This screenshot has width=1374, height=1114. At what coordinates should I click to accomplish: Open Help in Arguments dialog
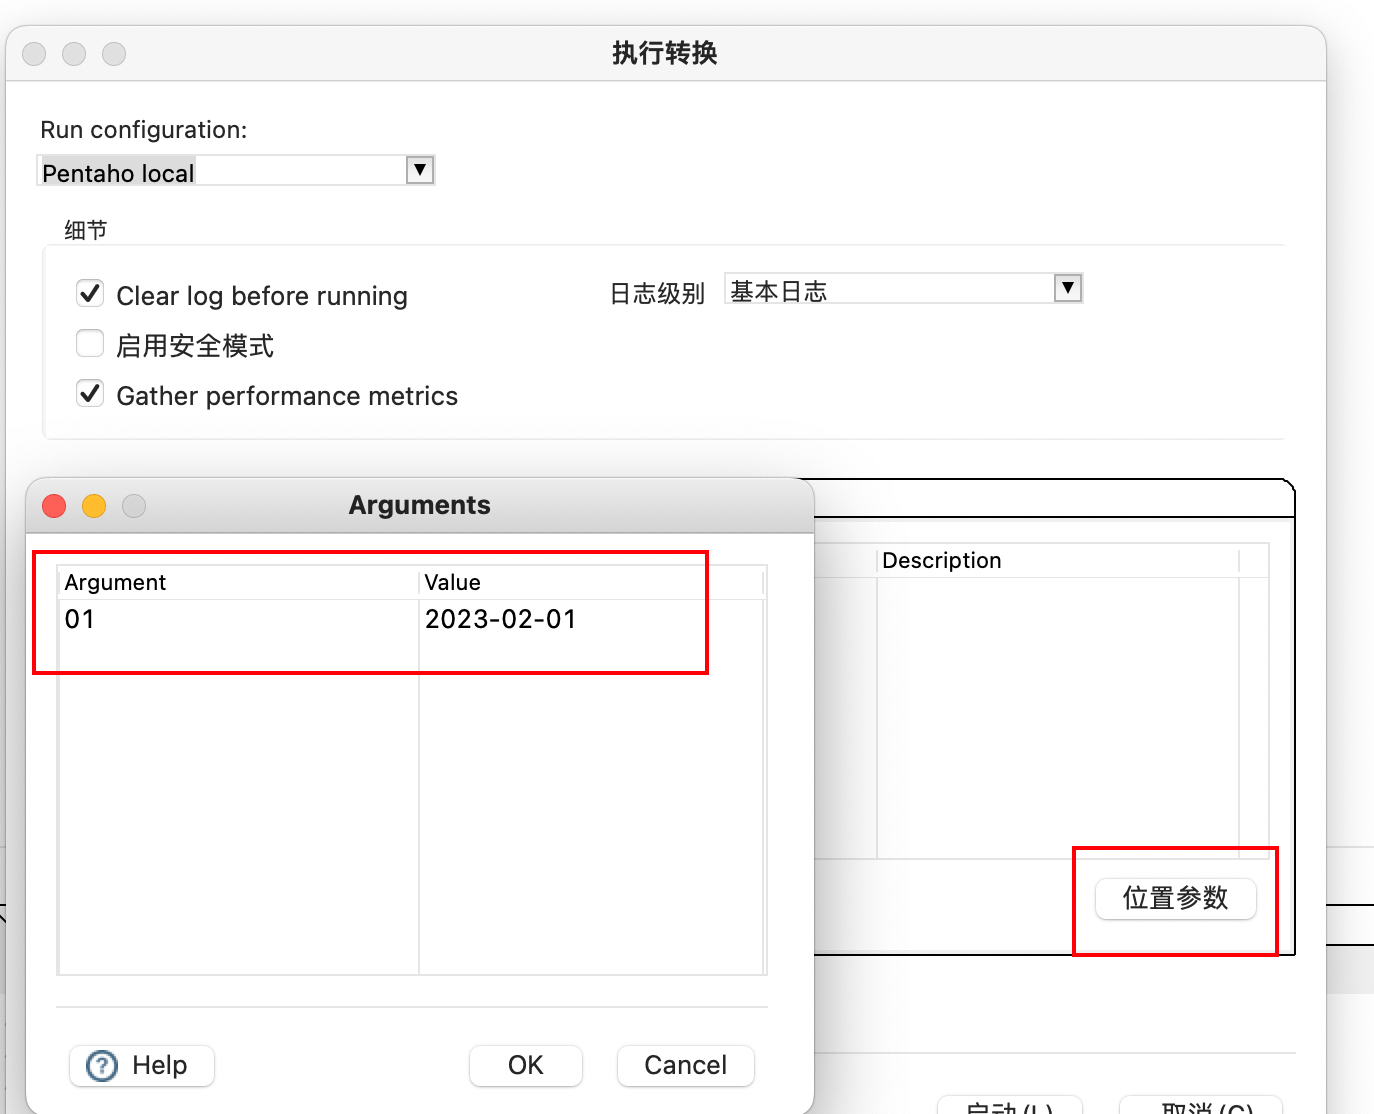point(142,1065)
